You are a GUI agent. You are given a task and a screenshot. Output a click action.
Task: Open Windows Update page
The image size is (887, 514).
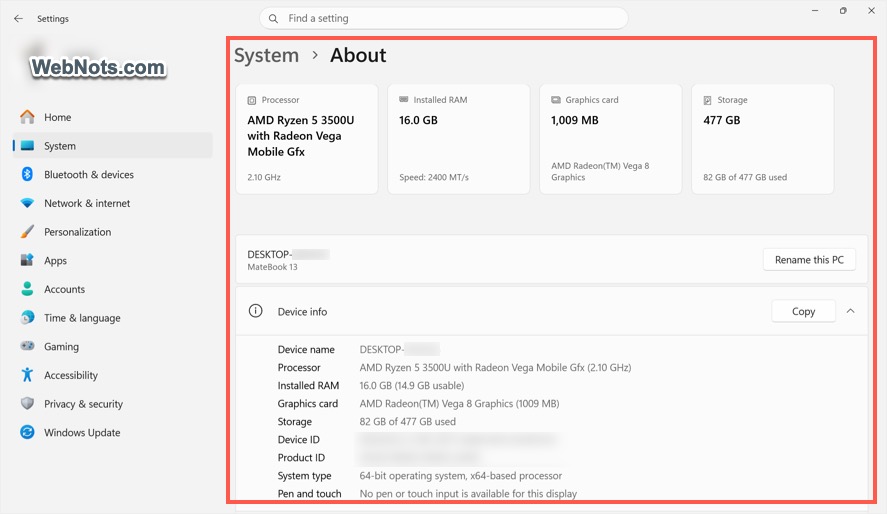click(112, 432)
